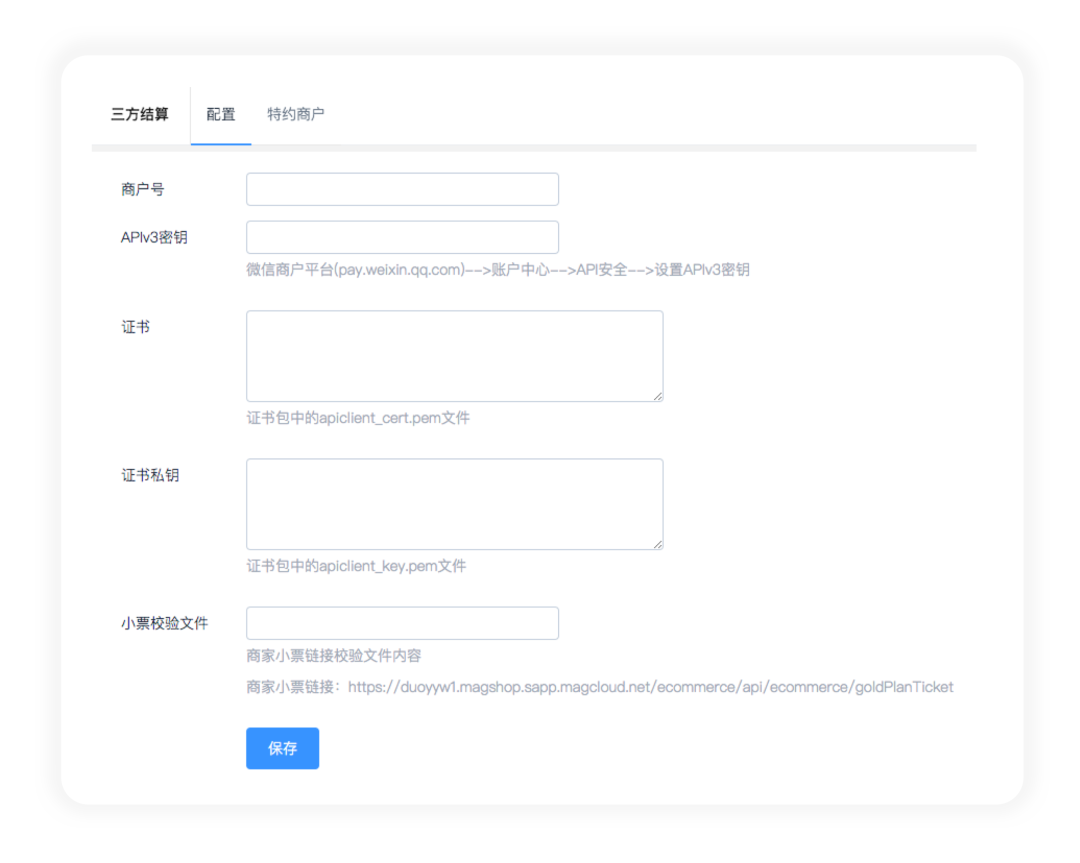This screenshot has width=1080, height=863.
Task: Click the 小票校验文件 input field
Action: pos(402,623)
